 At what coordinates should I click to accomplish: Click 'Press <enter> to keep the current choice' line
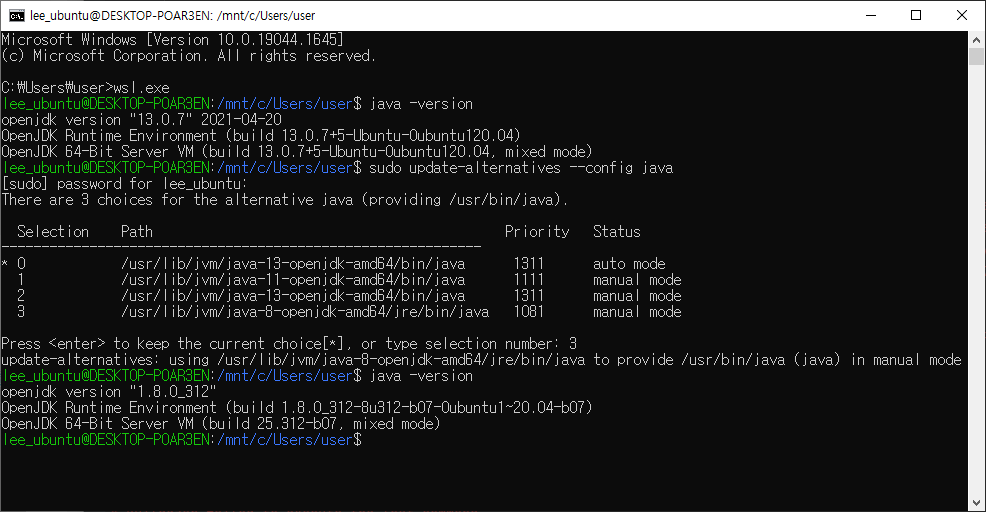coord(289,343)
